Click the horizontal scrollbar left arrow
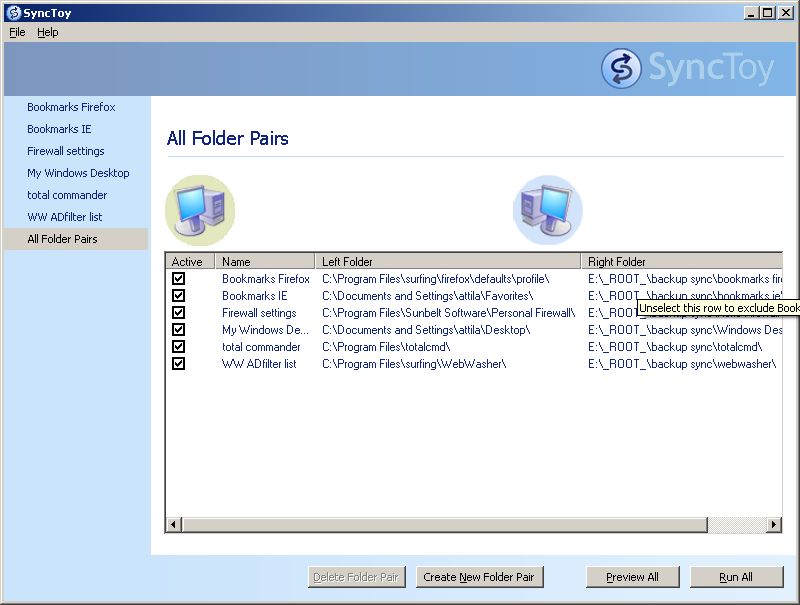 (173, 524)
